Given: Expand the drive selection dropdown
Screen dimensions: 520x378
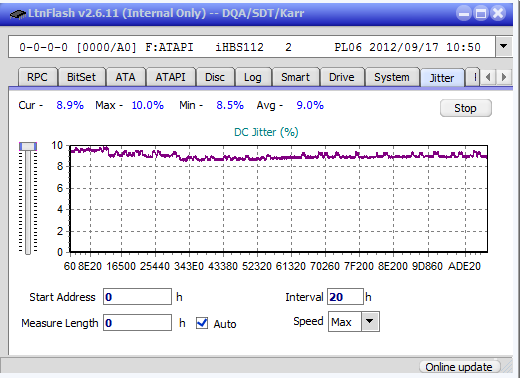Looking at the screenshot, I should [503, 46].
